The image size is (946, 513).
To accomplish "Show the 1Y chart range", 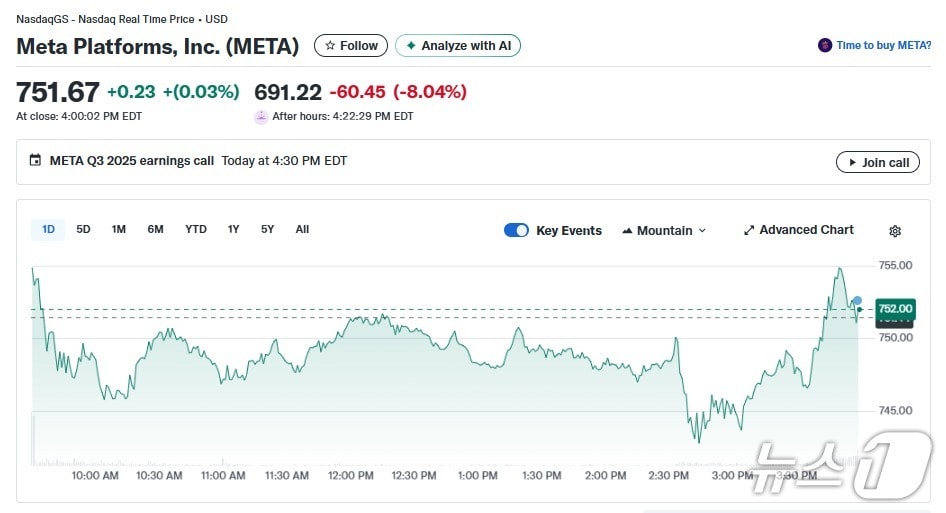I will (x=233, y=229).
